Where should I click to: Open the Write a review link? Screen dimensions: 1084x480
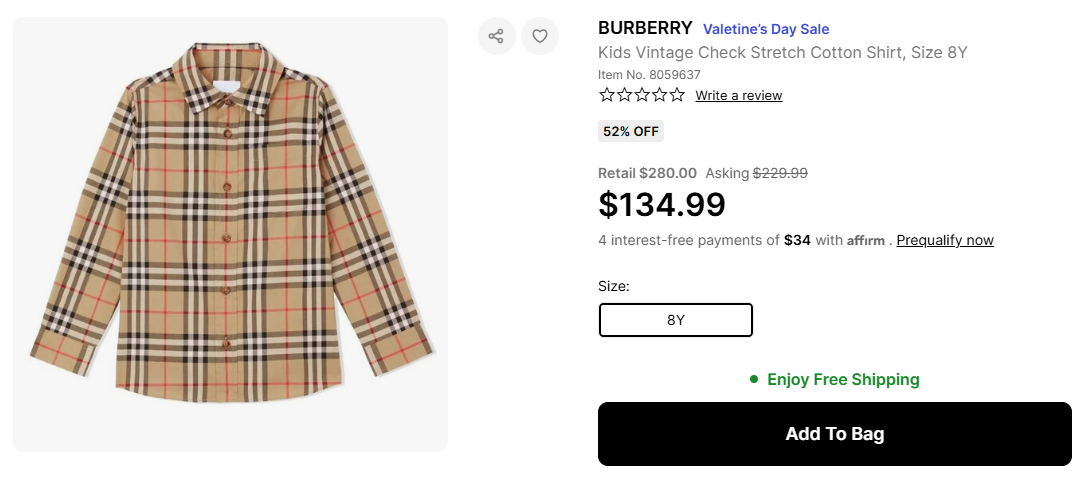click(x=739, y=96)
